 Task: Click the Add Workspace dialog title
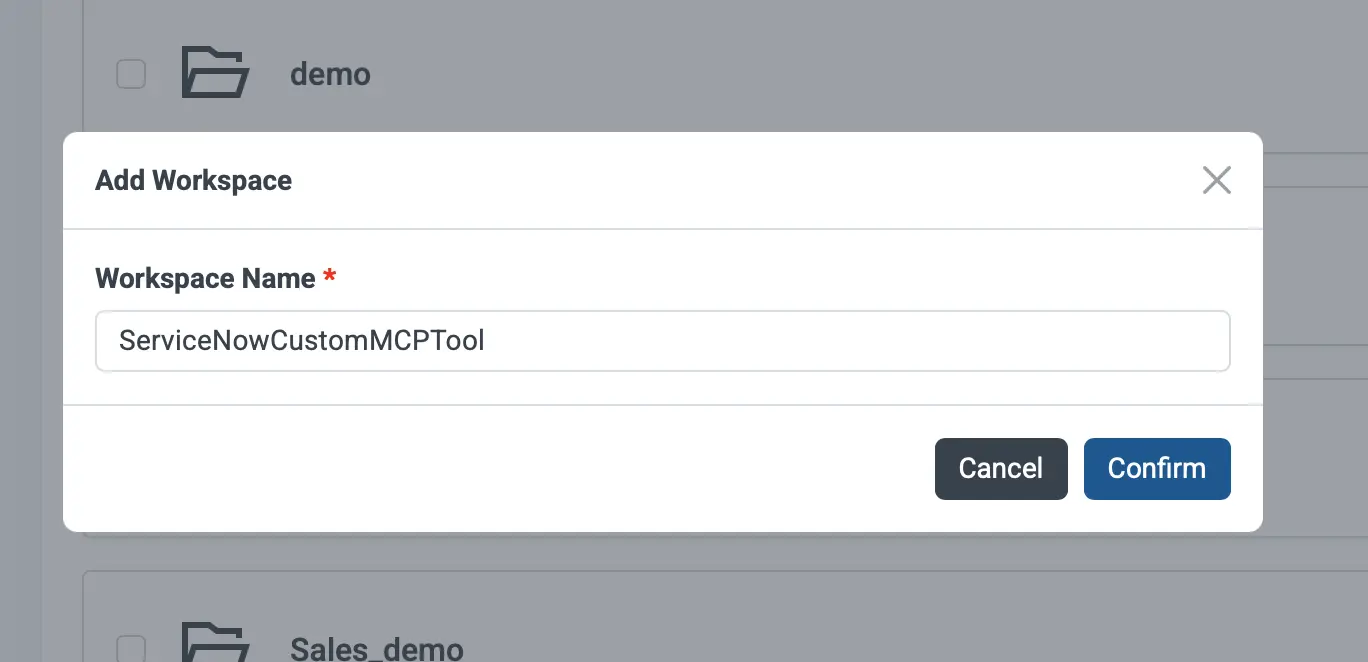pyautogui.click(x=193, y=181)
